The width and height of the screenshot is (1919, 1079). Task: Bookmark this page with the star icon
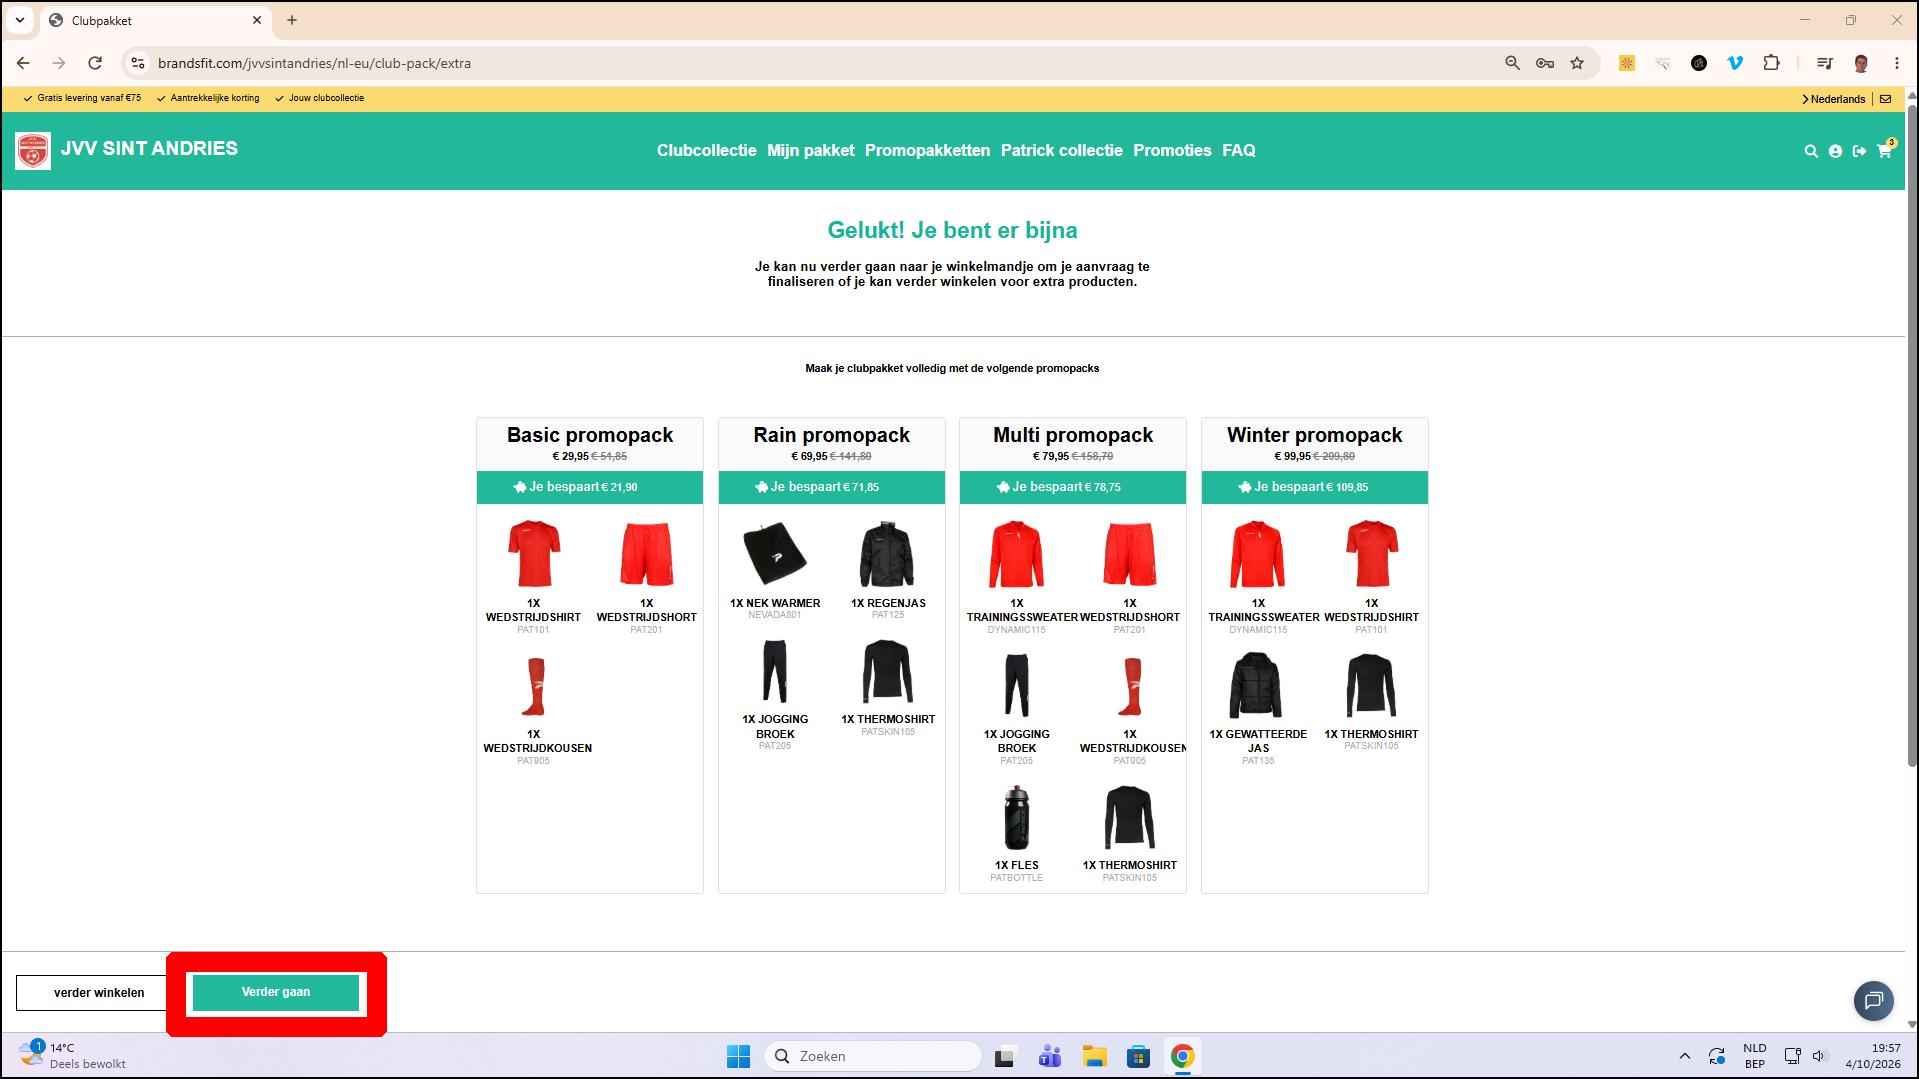(x=1577, y=63)
